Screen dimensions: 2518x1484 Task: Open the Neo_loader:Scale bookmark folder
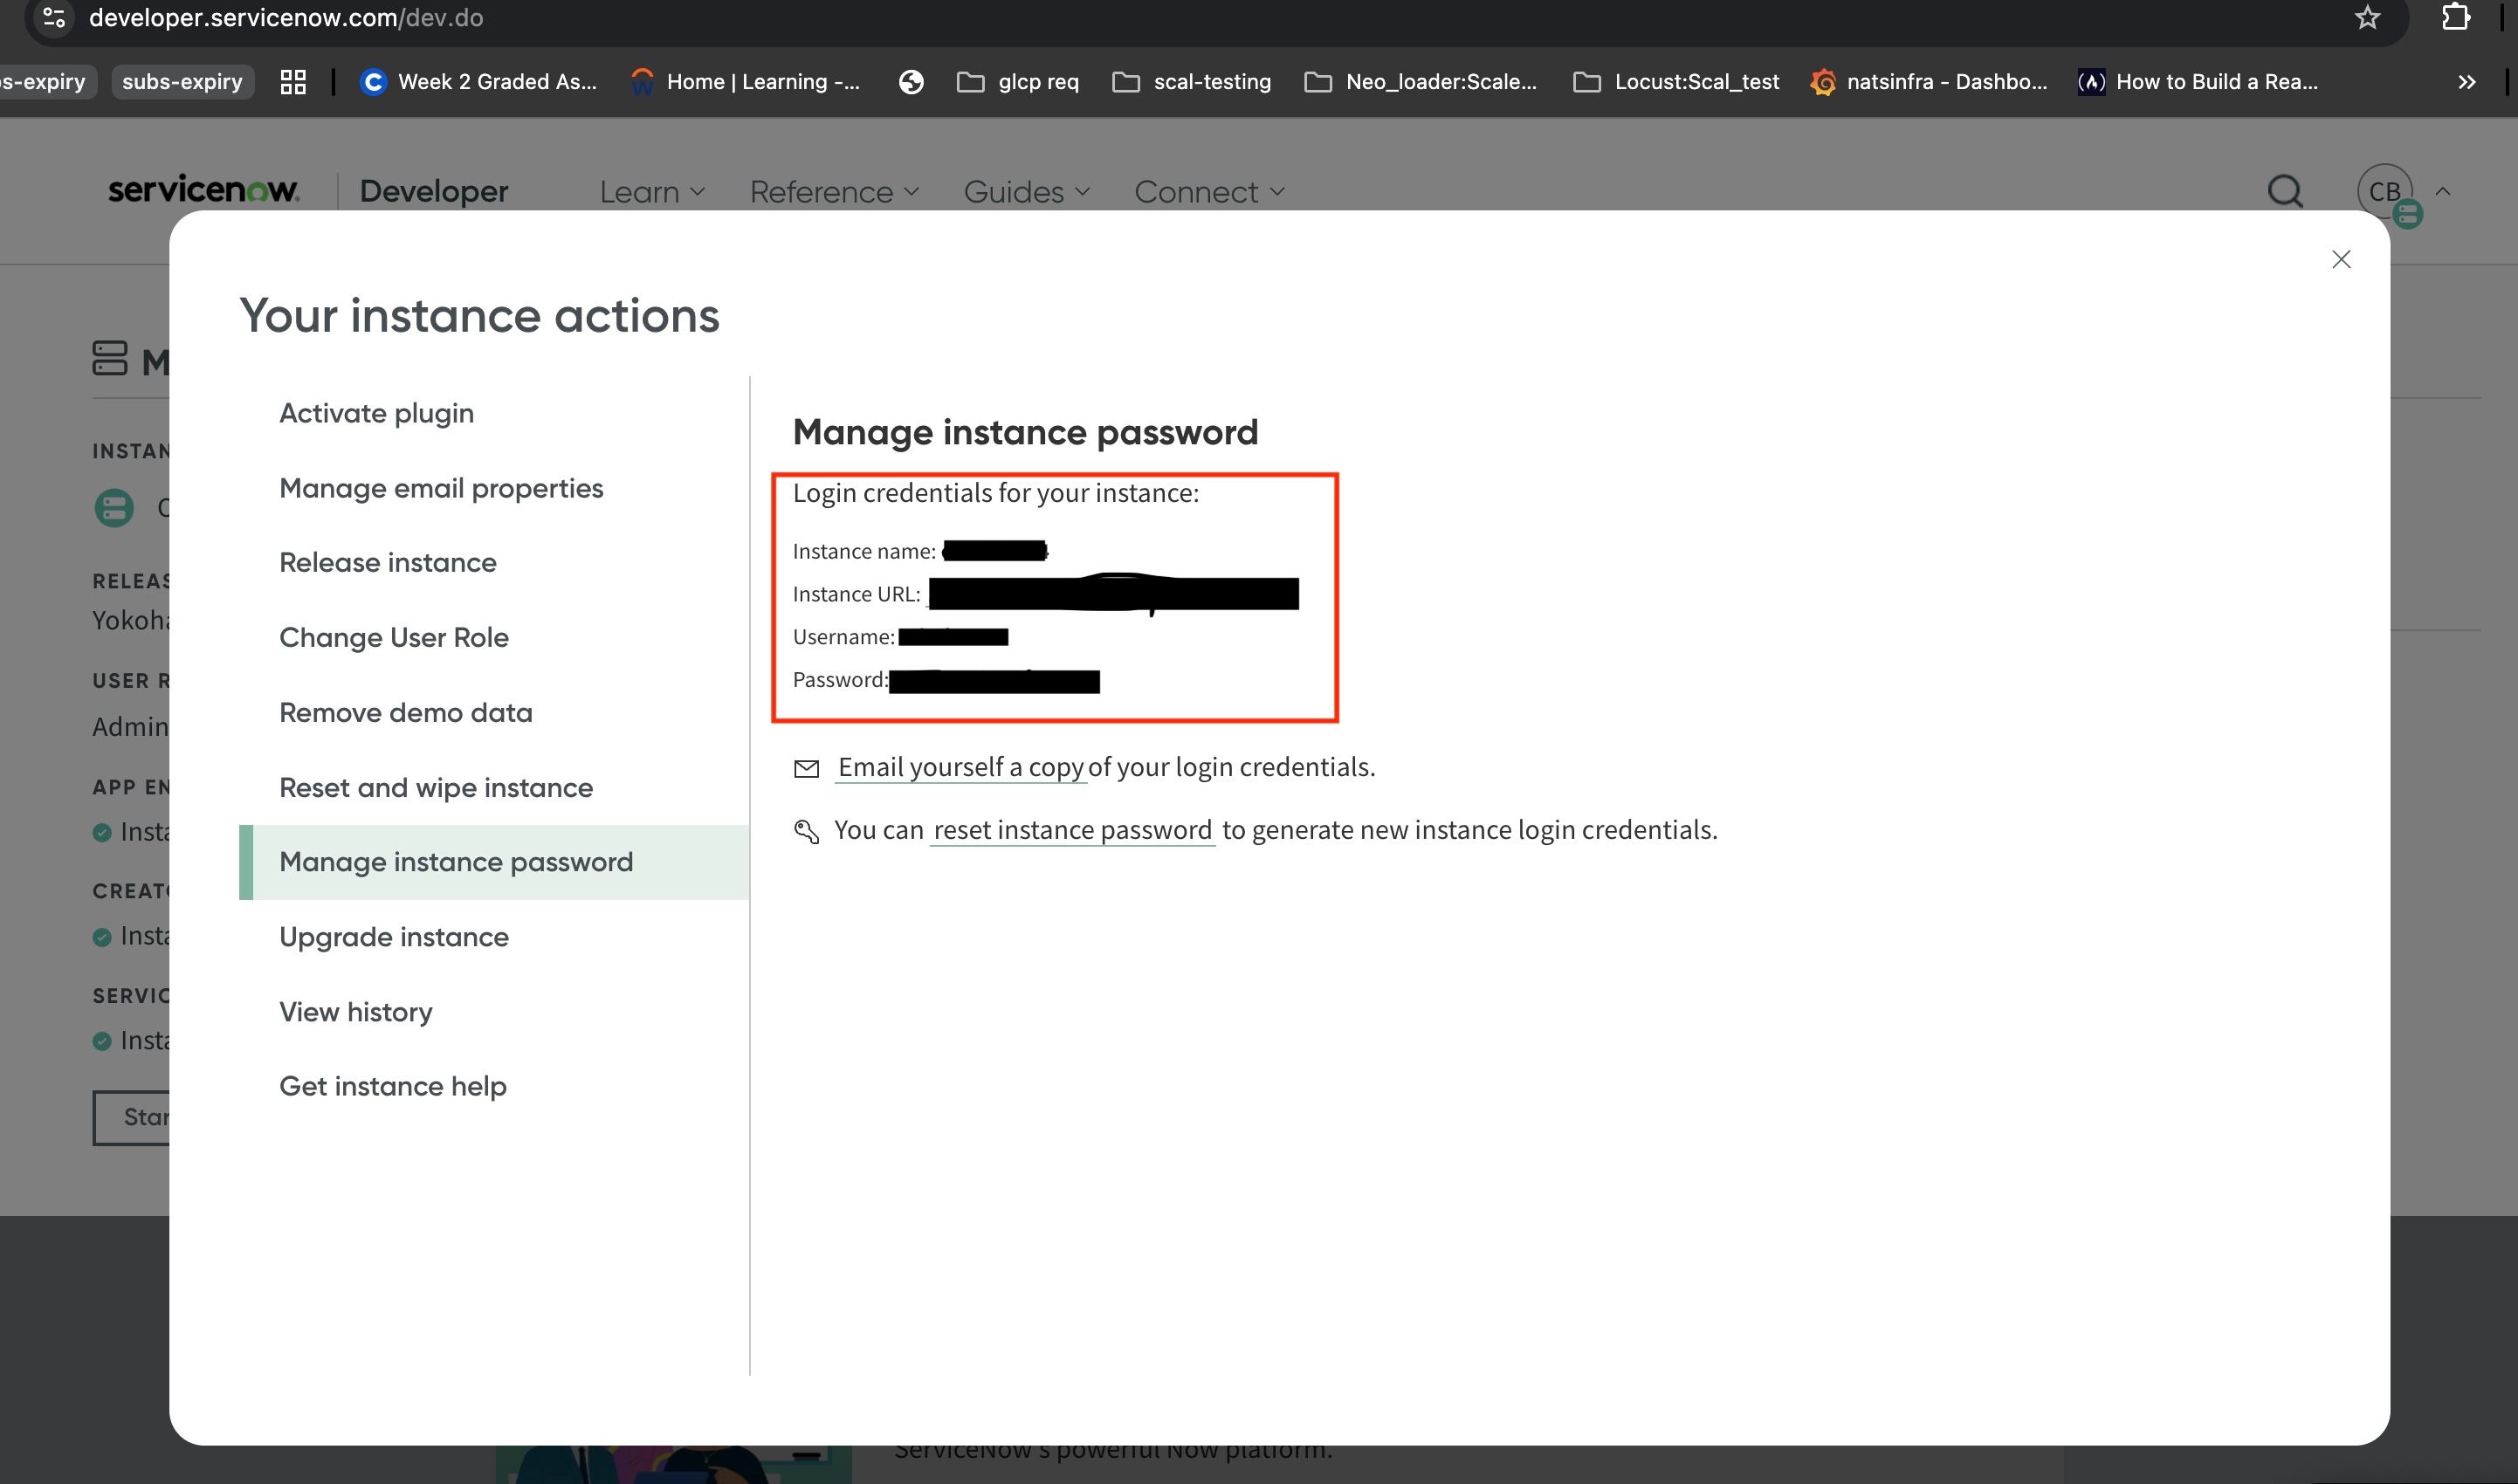tap(1421, 82)
